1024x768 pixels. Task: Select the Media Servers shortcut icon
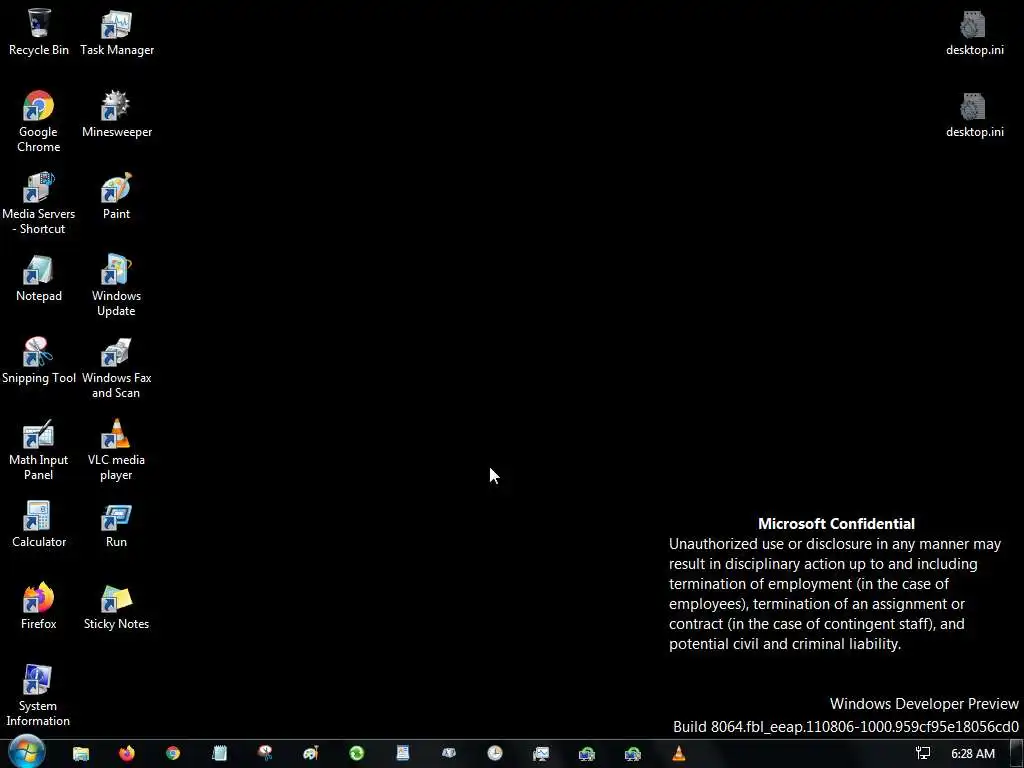[x=39, y=203]
